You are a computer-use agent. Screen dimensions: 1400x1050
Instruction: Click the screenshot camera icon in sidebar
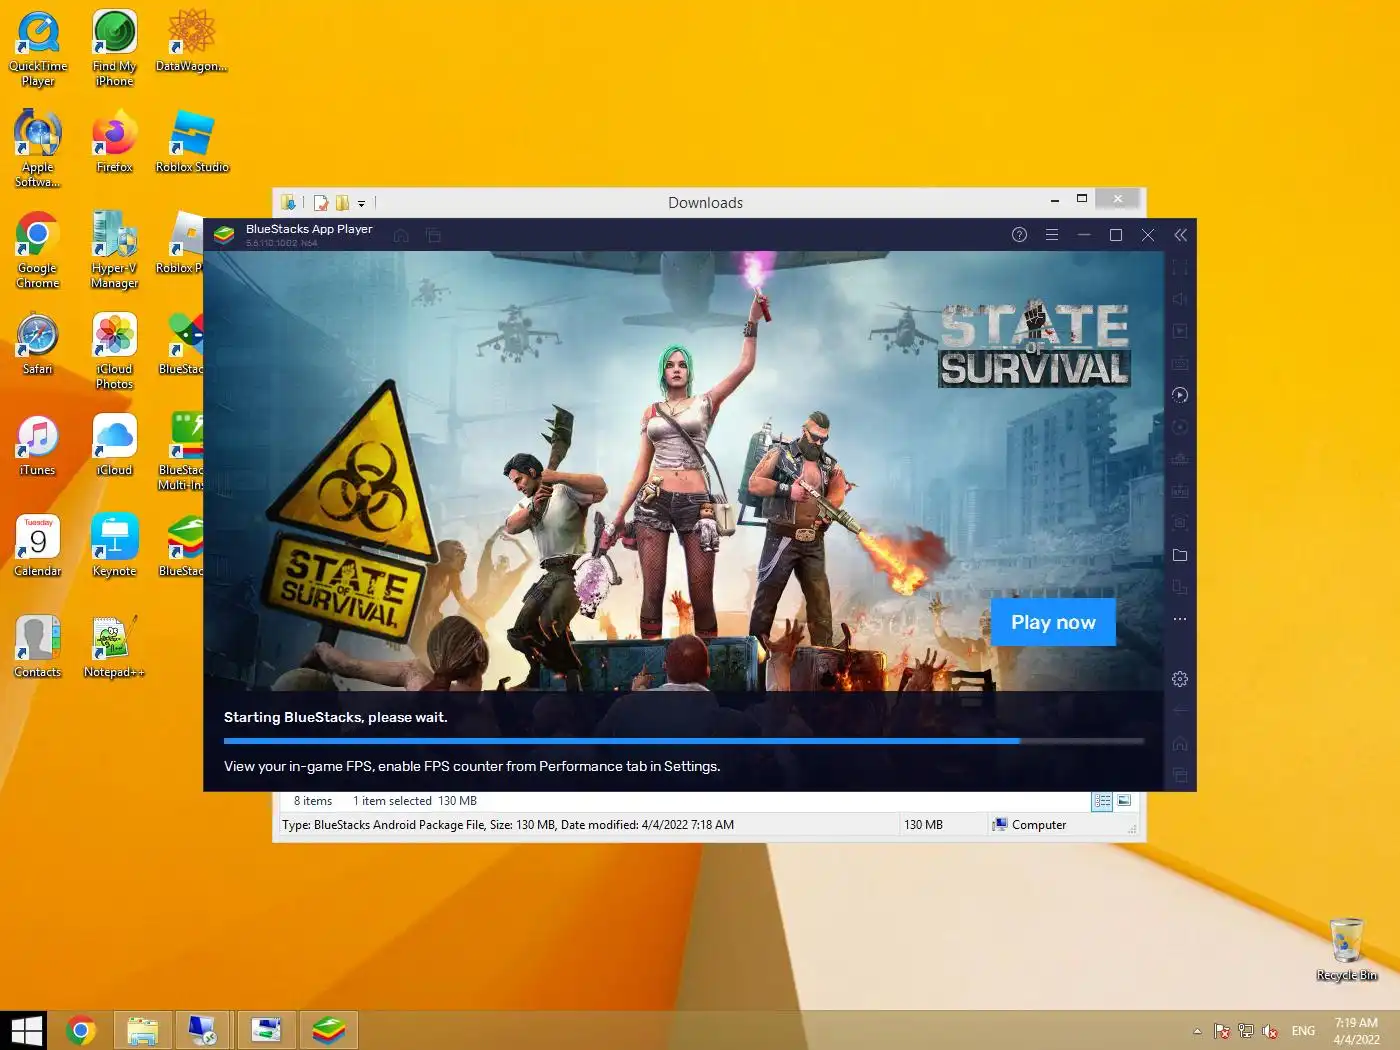[x=1180, y=523]
